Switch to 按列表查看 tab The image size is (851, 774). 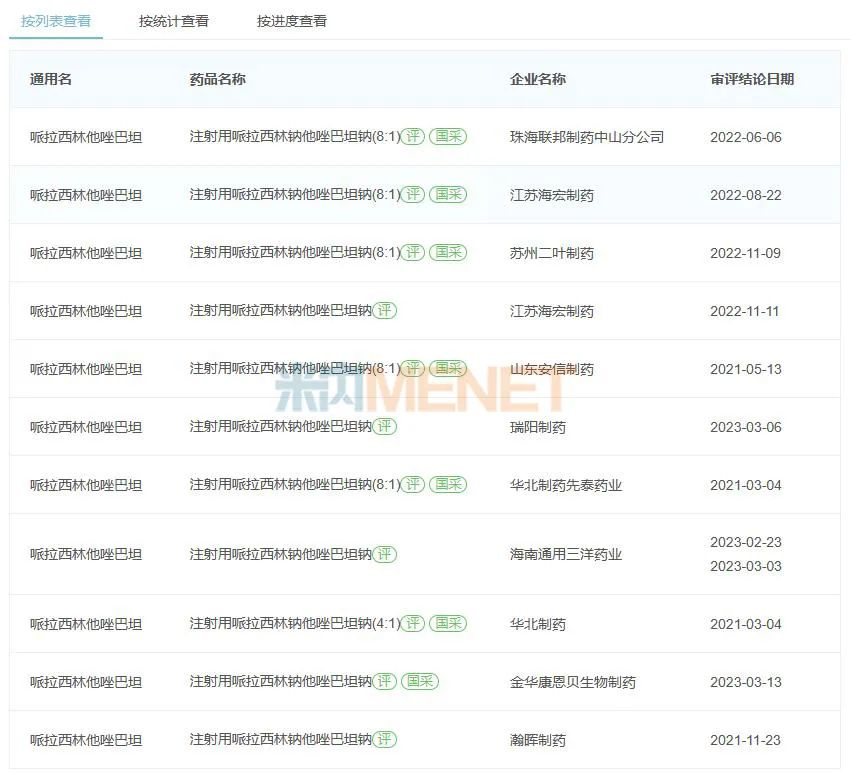[x=56, y=21]
